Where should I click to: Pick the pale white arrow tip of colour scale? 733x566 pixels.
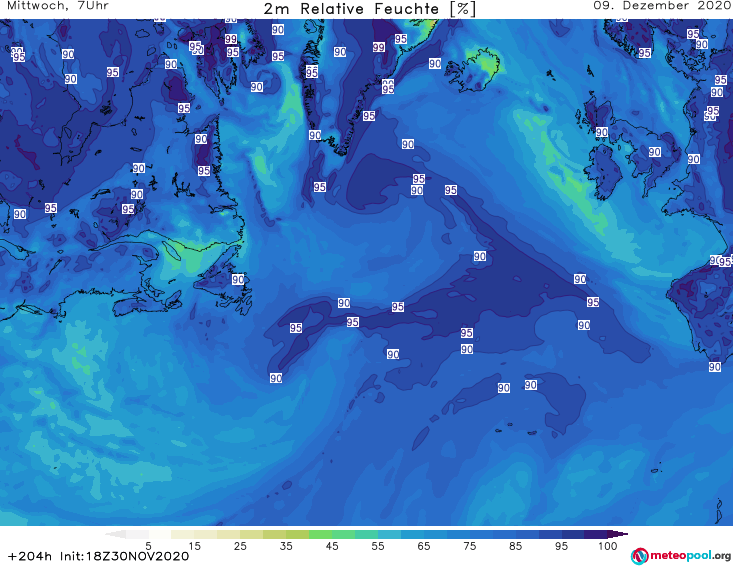[x=115, y=534]
